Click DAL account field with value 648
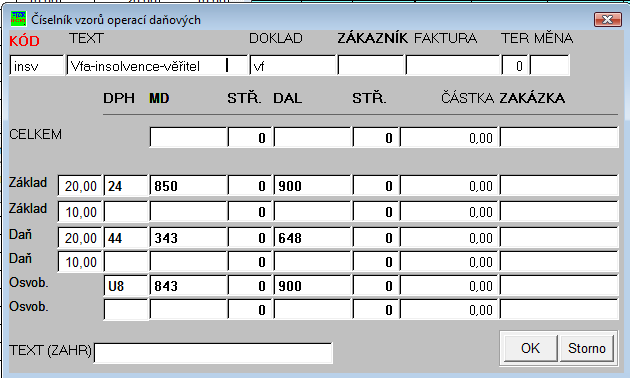The image size is (630, 378). tap(313, 238)
